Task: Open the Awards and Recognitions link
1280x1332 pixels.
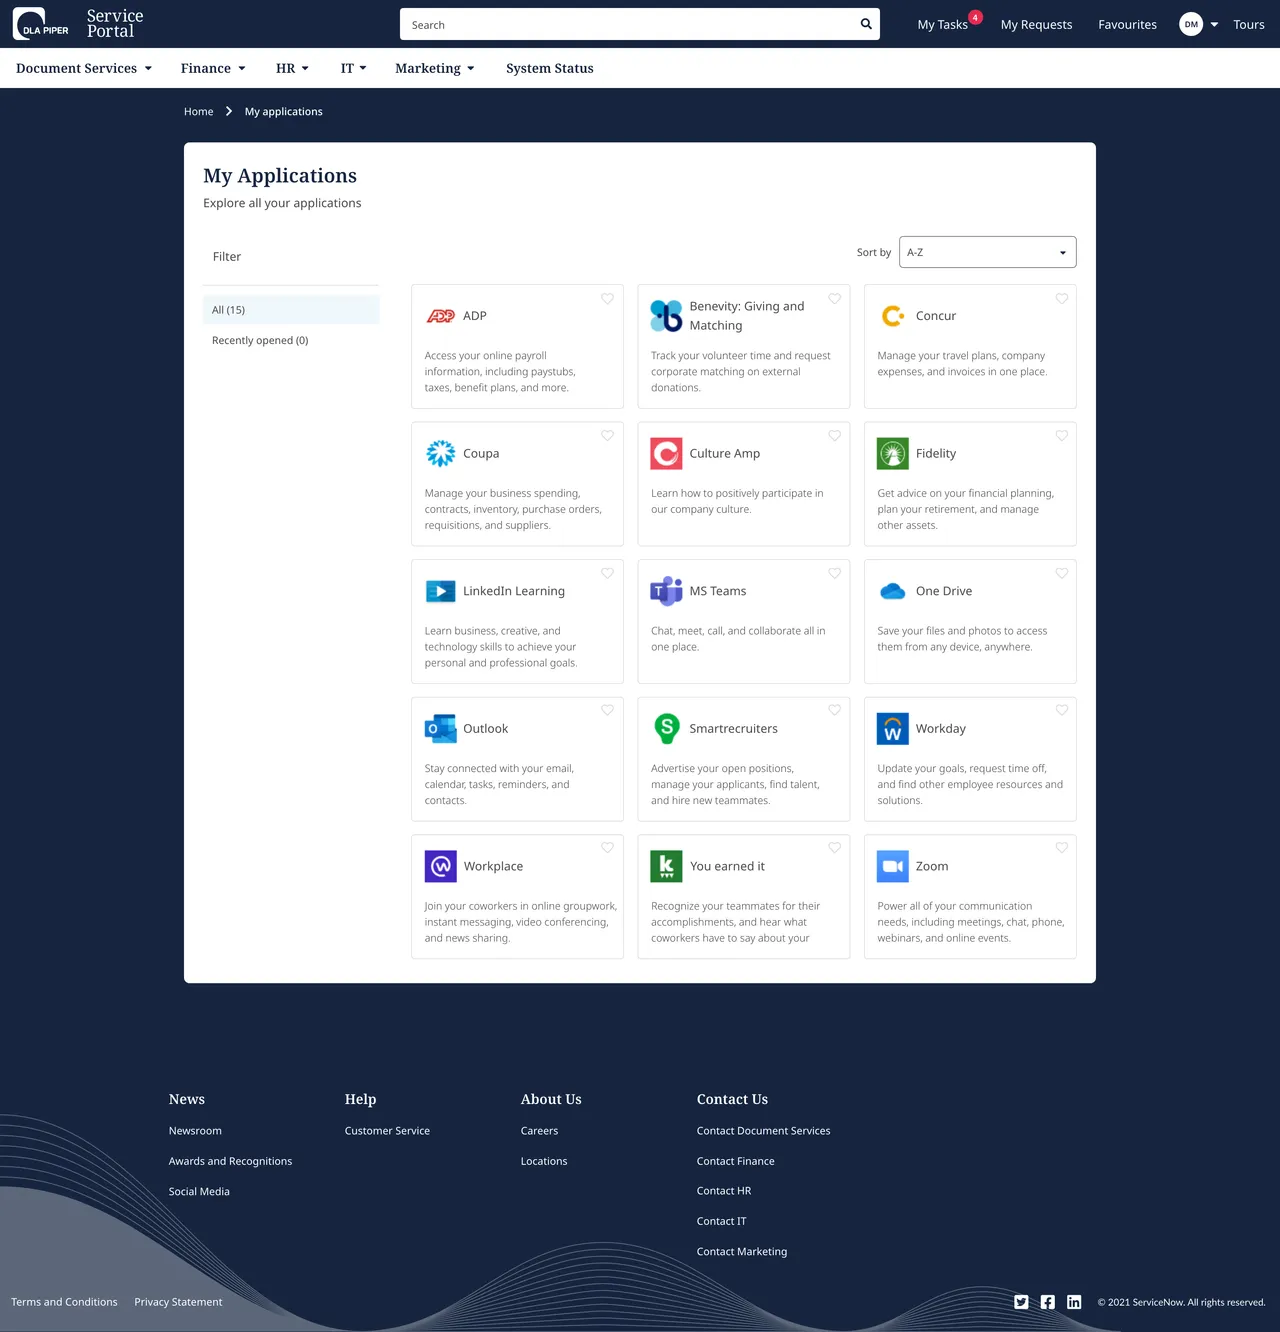Action: coord(230,1161)
